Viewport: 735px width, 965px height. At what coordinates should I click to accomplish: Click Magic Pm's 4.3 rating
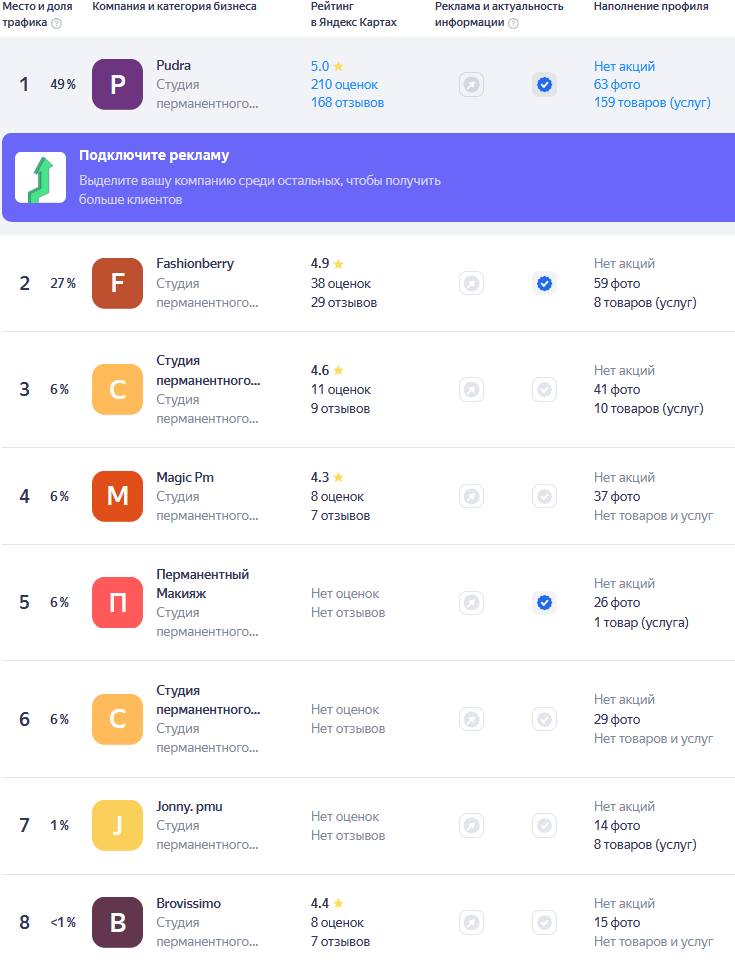327,477
